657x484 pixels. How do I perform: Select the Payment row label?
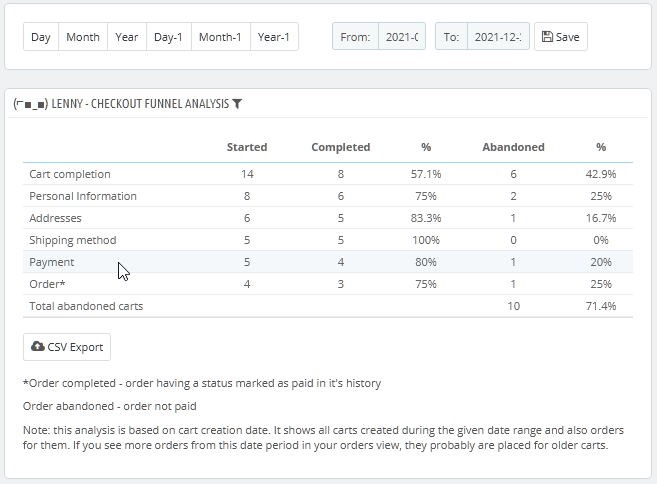52,262
